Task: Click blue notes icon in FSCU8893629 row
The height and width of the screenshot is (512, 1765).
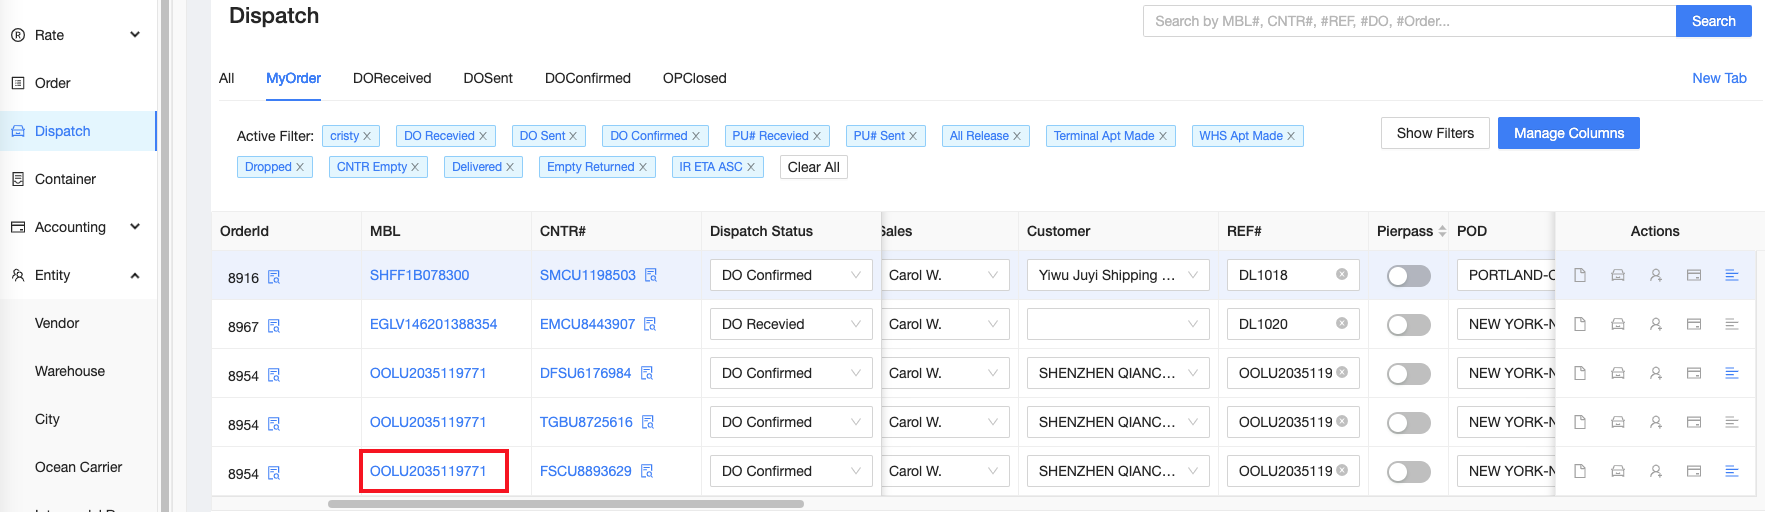Action: [1732, 471]
